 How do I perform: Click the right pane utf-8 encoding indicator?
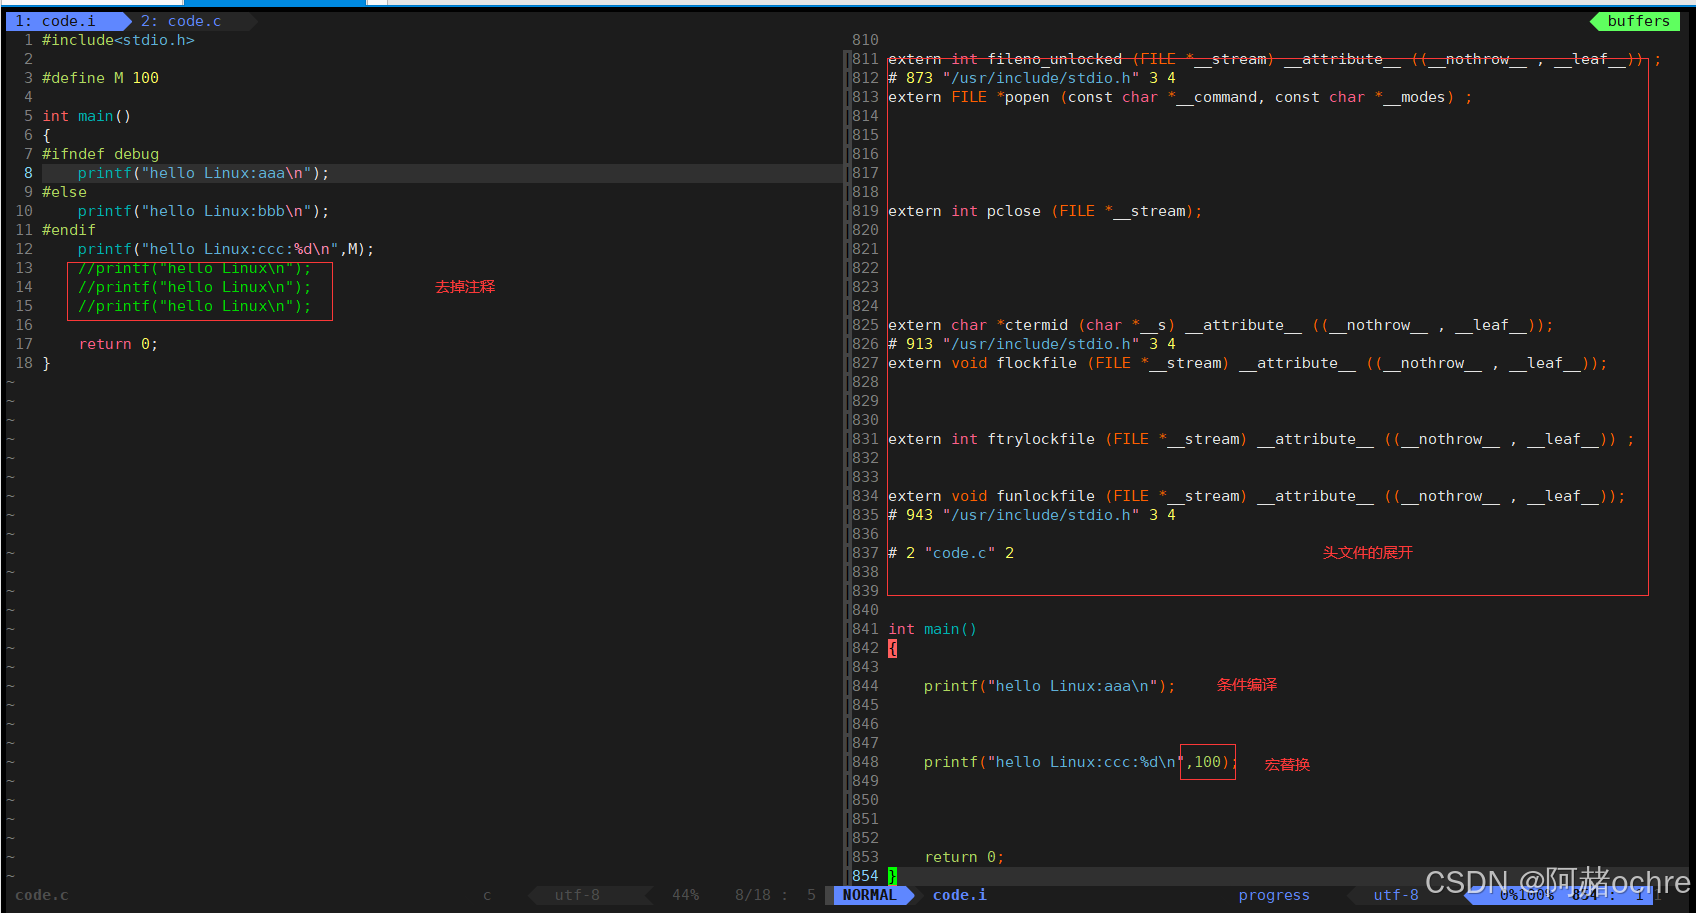tap(1395, 895)
